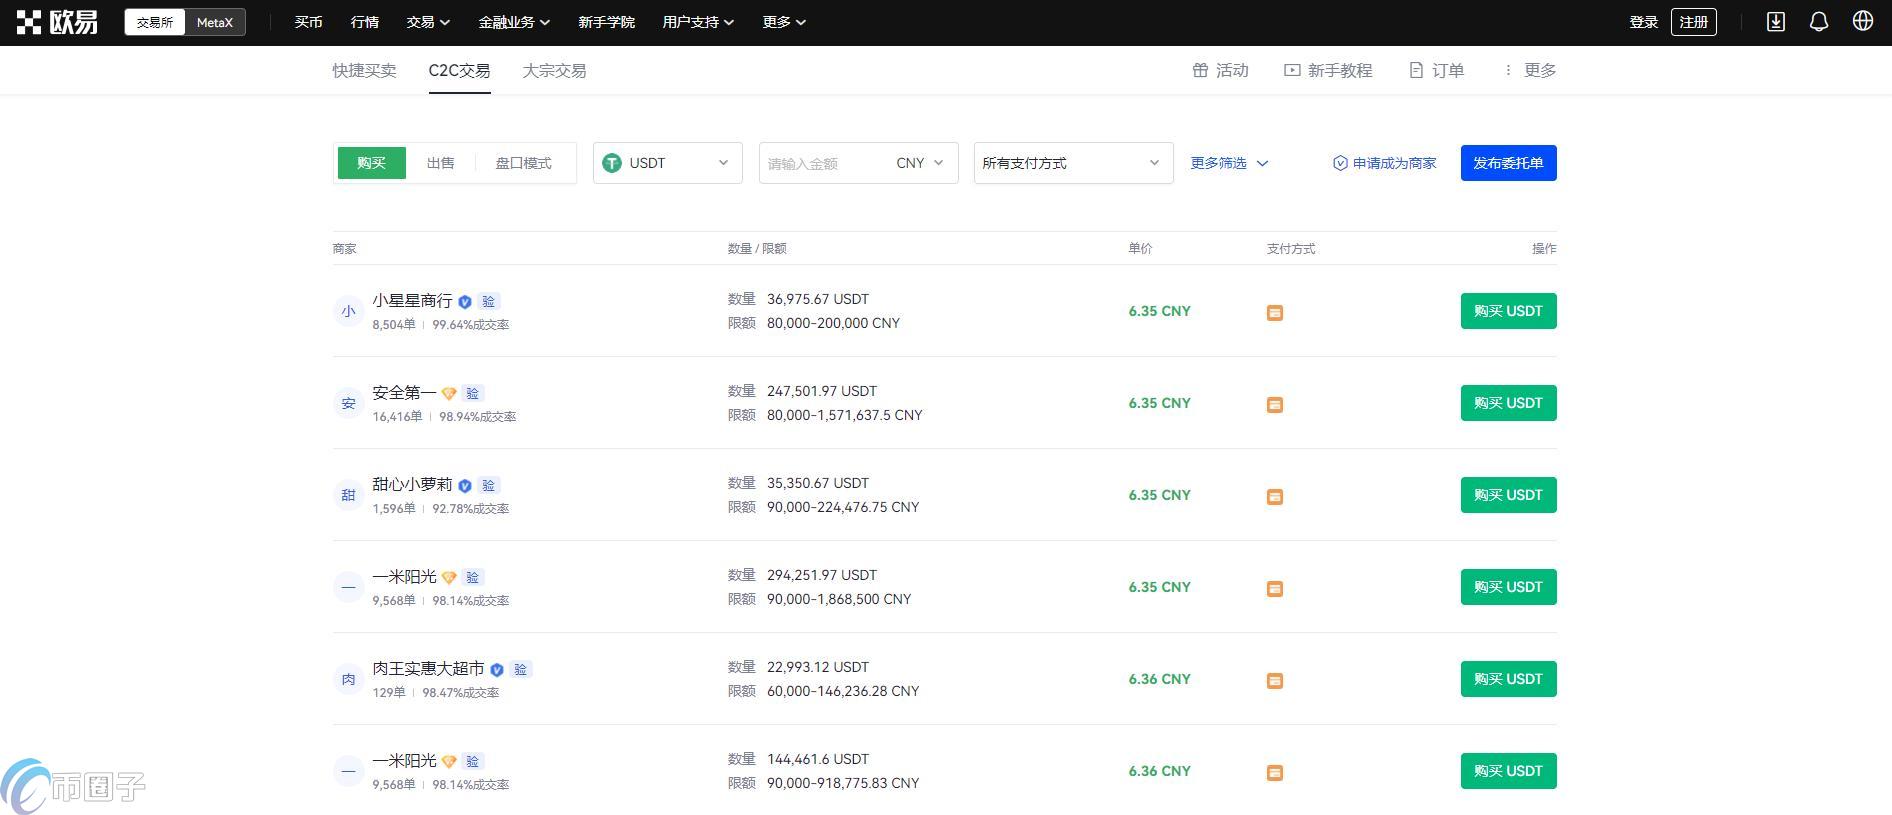Click diamond badge beside 安全第一
This screenshot has width=1892, height=815.
[449, 394]
